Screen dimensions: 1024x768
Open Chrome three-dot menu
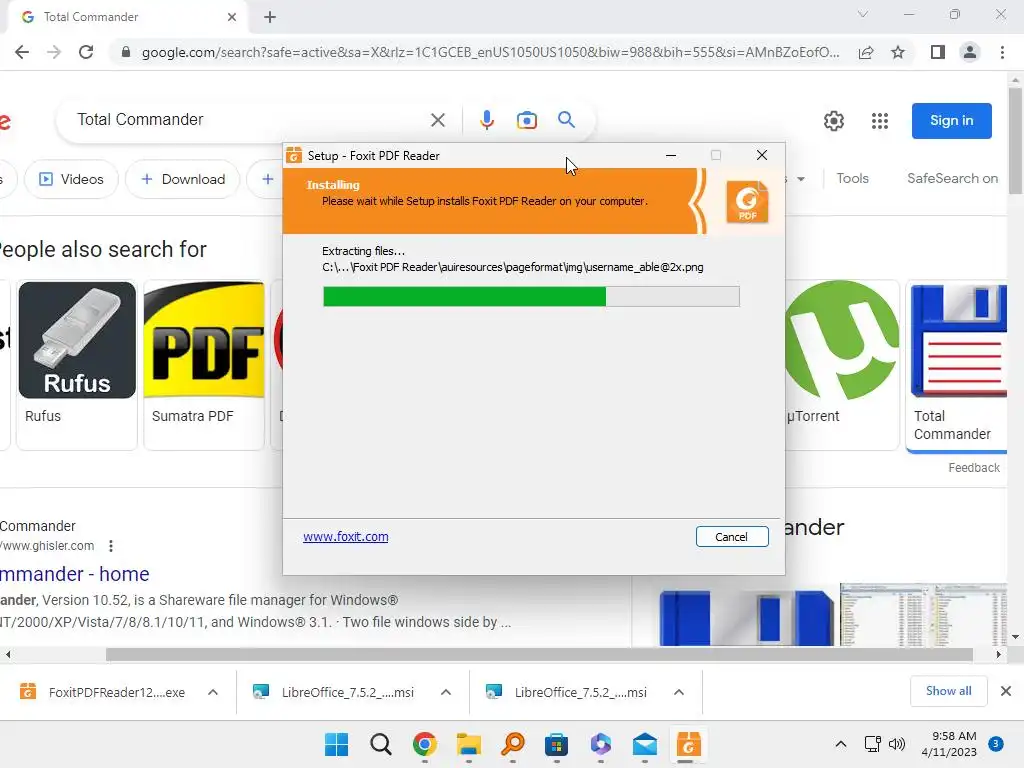pos(1002,52)
